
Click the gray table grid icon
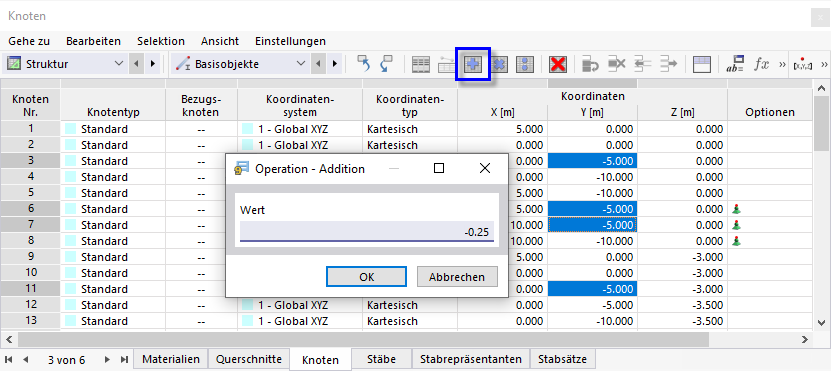click(x=421, y=65)
